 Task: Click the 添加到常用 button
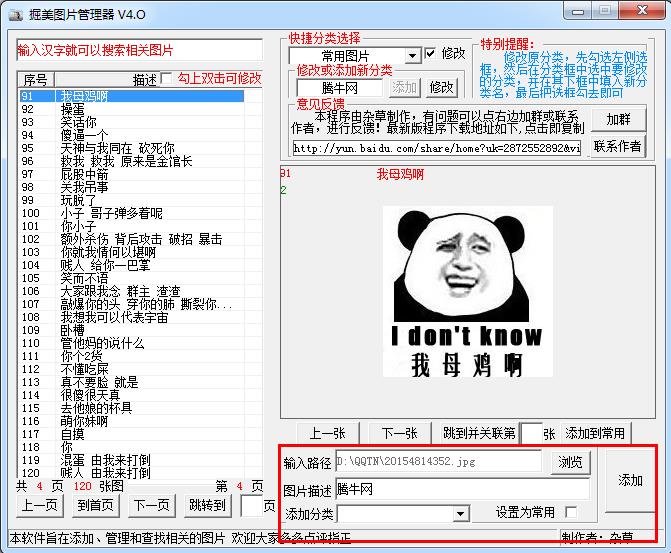tap(596, 433)
